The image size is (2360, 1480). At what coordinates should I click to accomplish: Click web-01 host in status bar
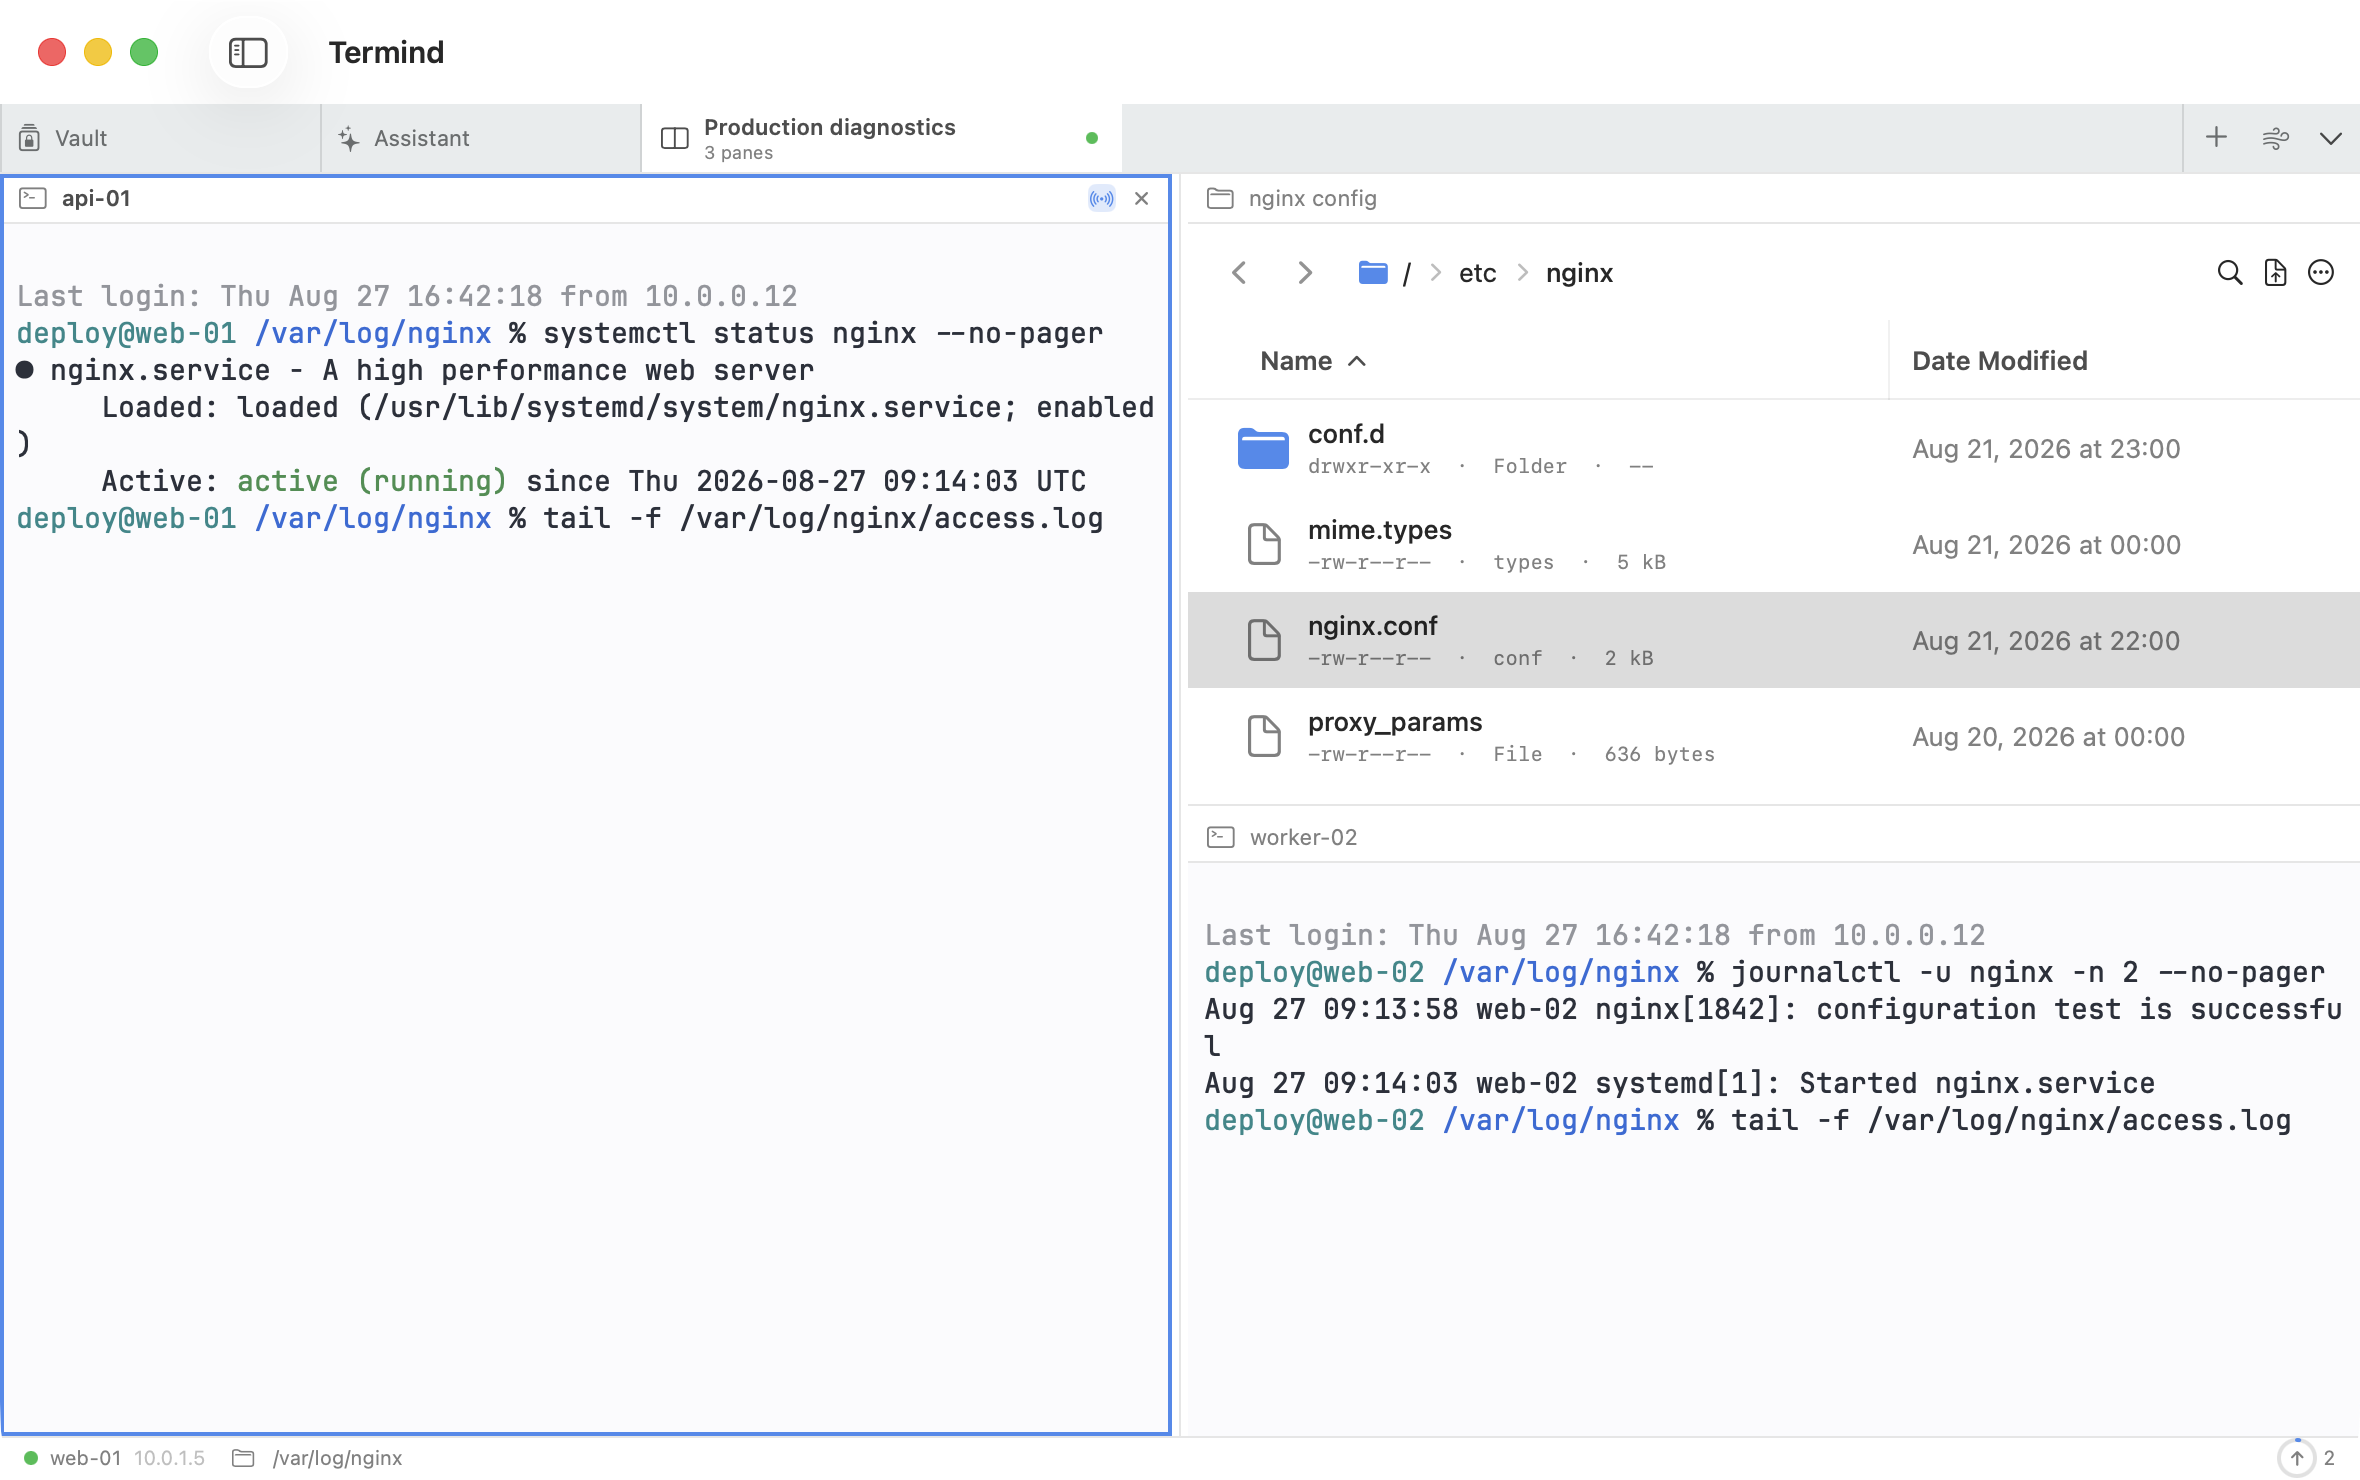(85, 1458)
